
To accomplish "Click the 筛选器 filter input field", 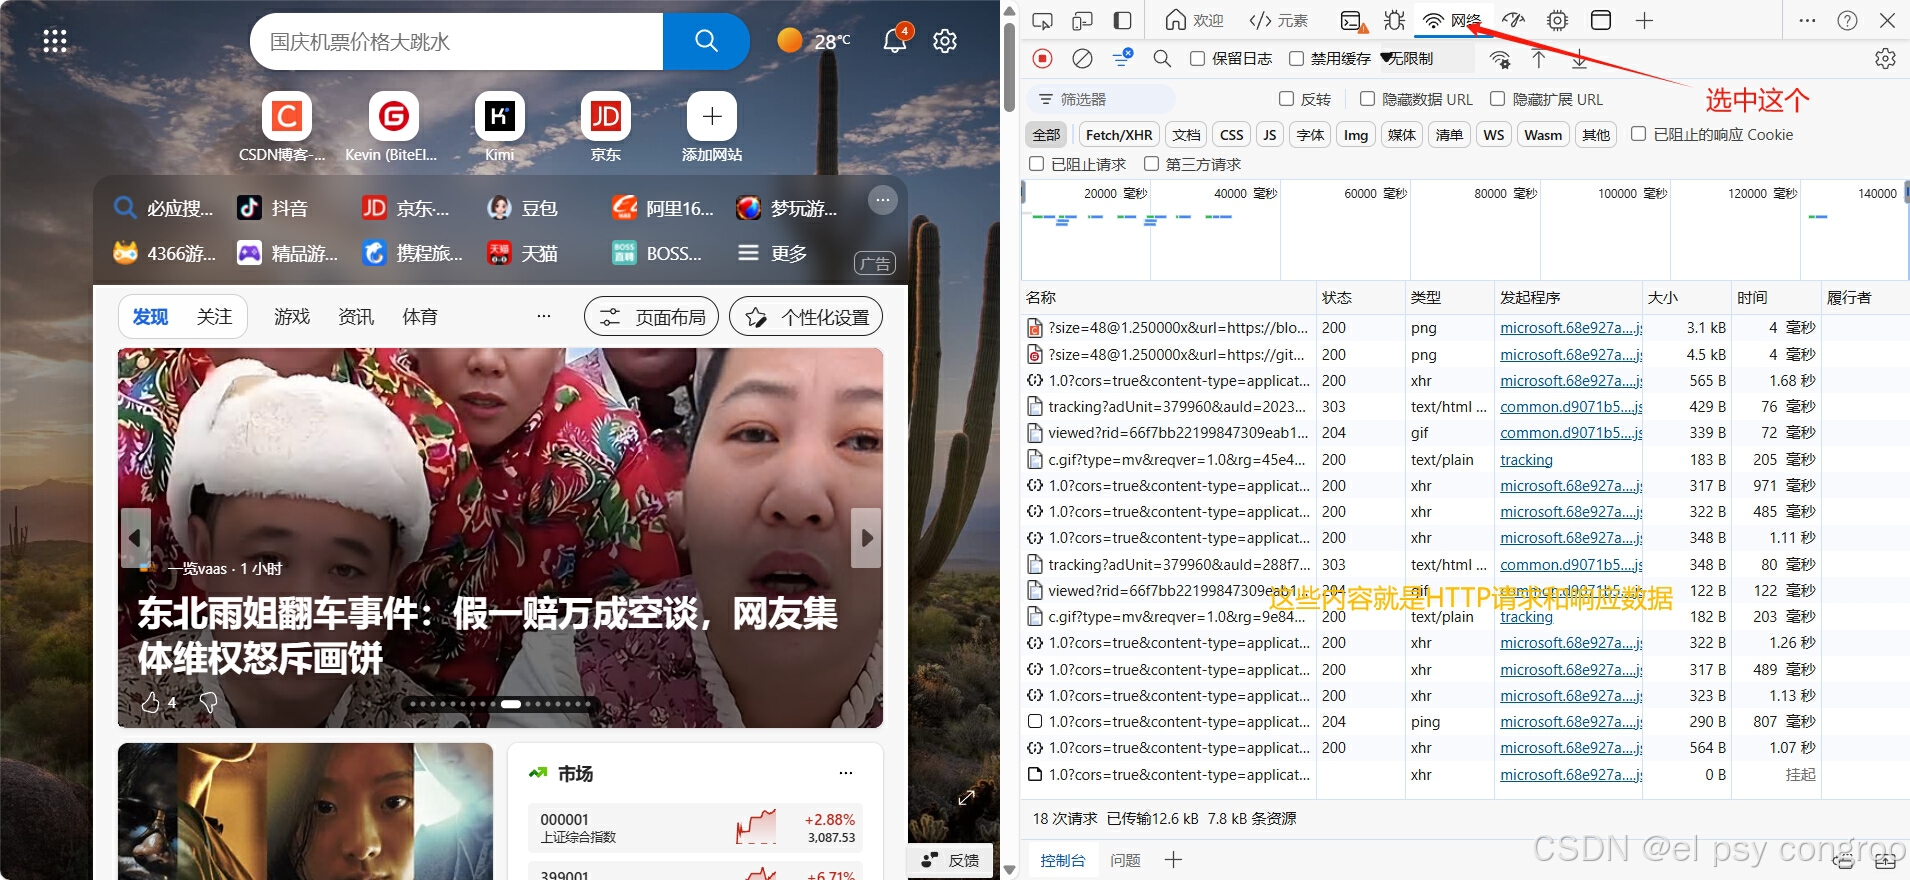I will [x=1101, y=99].
